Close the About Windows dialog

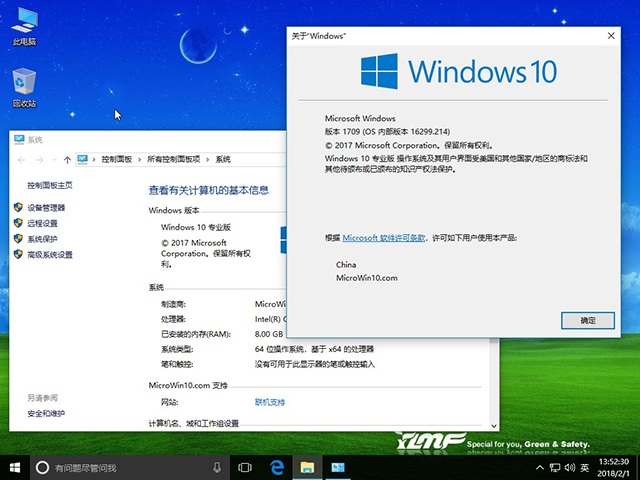(611, 36)
